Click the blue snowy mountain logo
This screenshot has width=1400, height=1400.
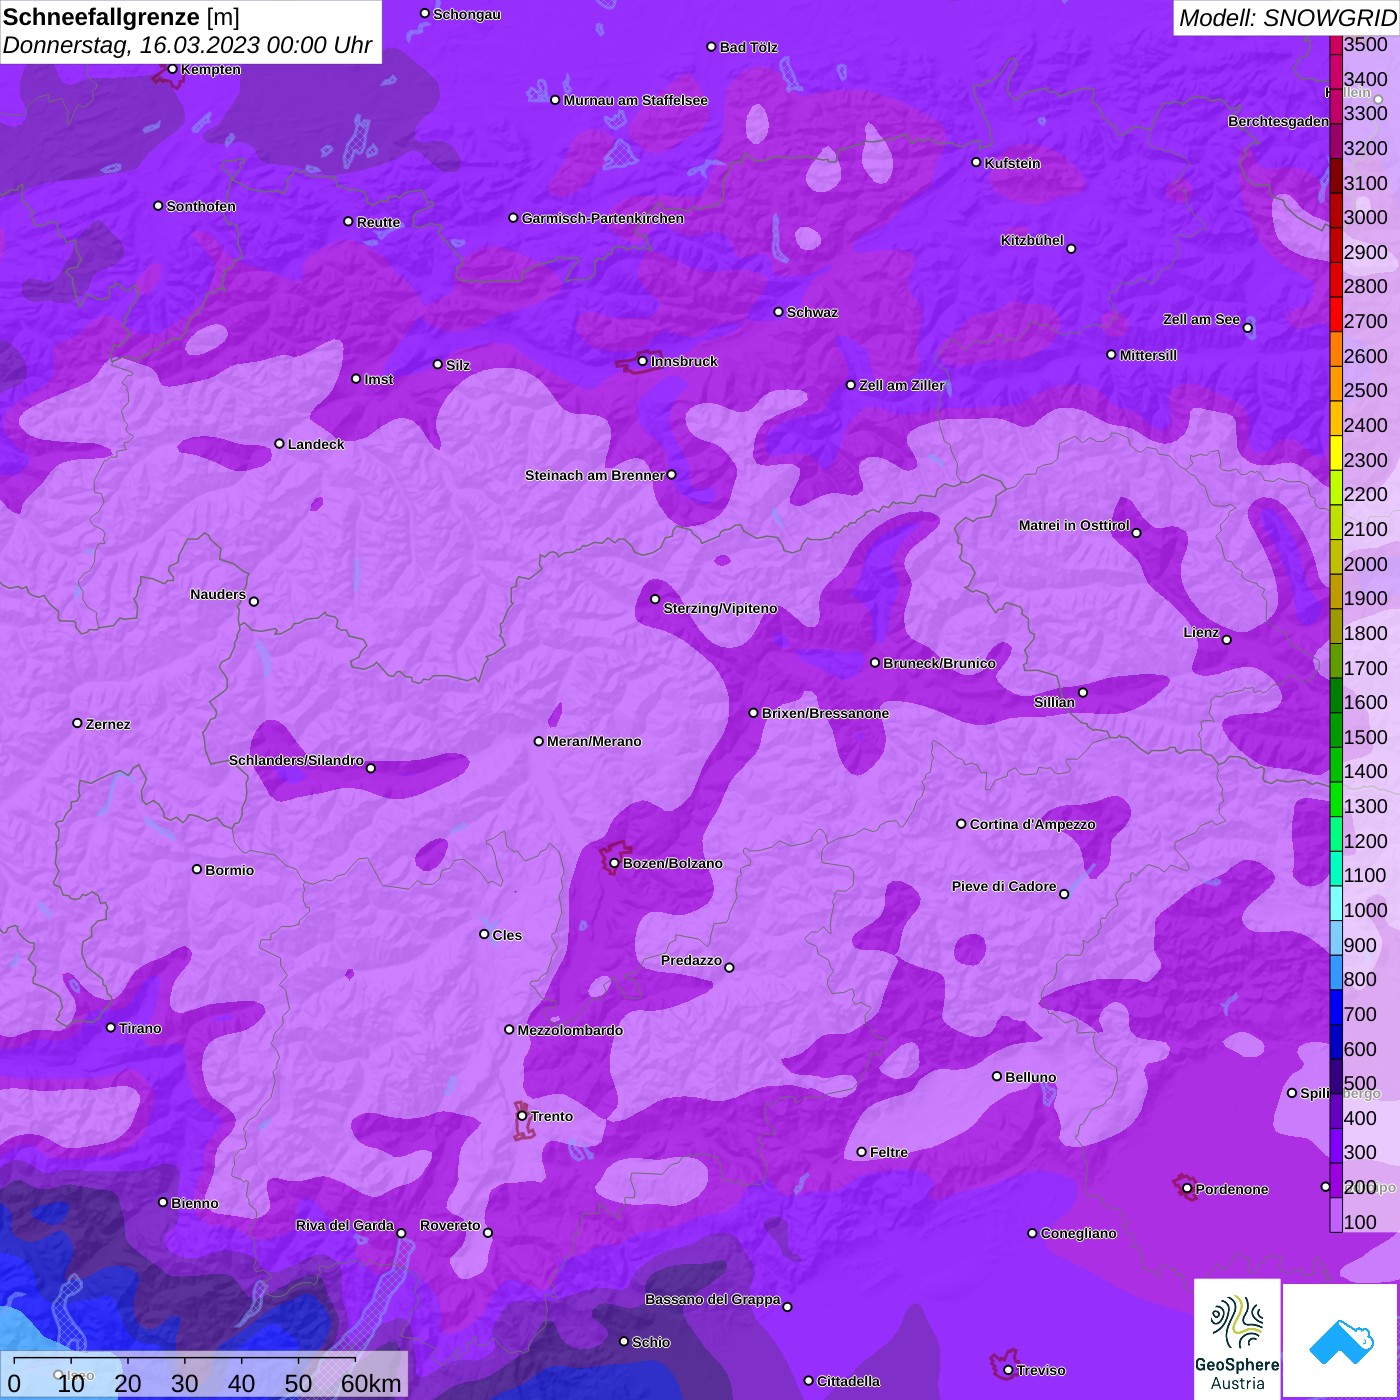point(1340,1340)
